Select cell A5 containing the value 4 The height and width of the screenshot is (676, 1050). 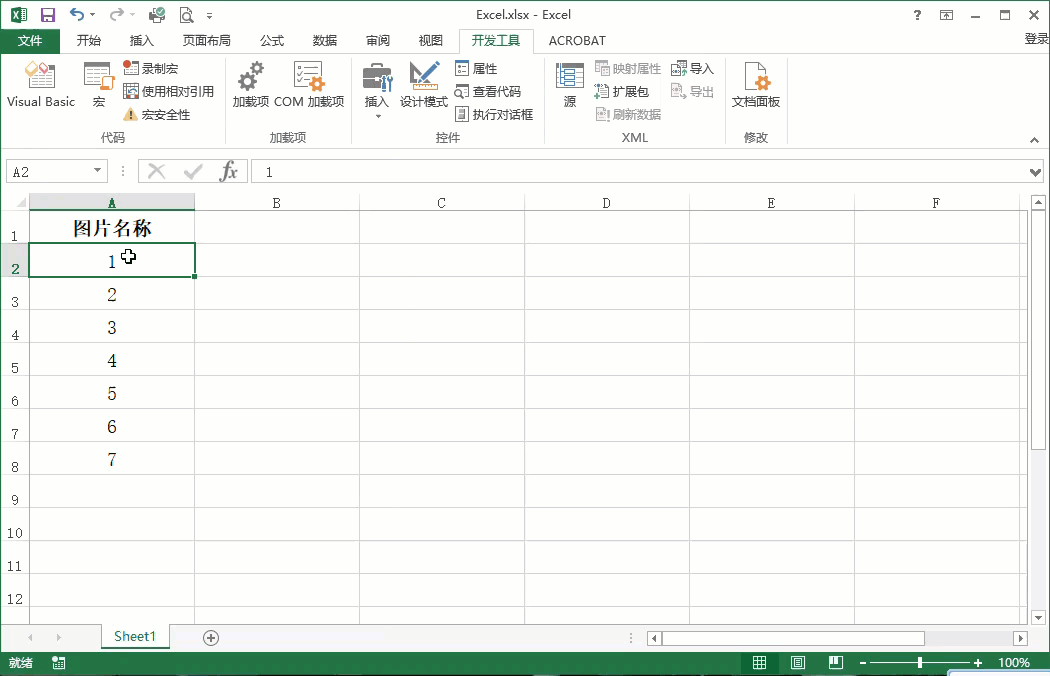pyautogui.click(x=111, y=360)
